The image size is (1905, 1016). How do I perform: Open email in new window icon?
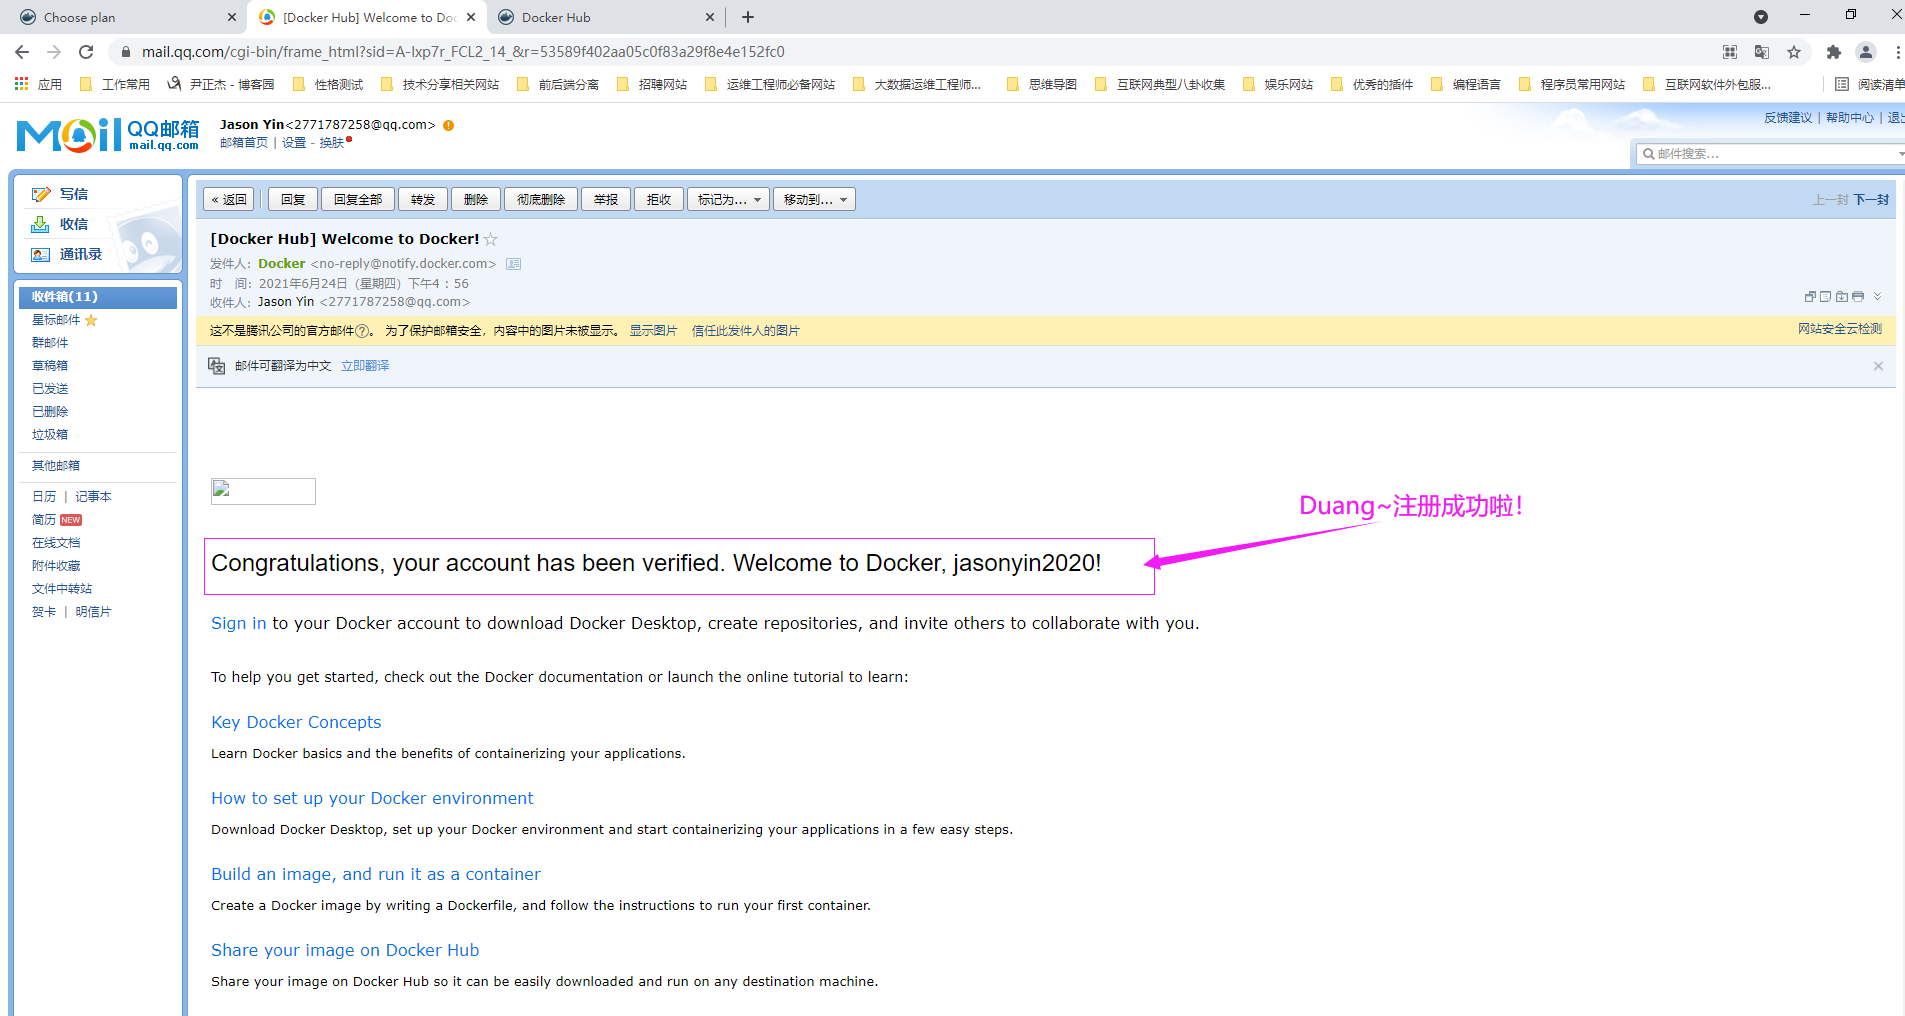(1809, 297)
